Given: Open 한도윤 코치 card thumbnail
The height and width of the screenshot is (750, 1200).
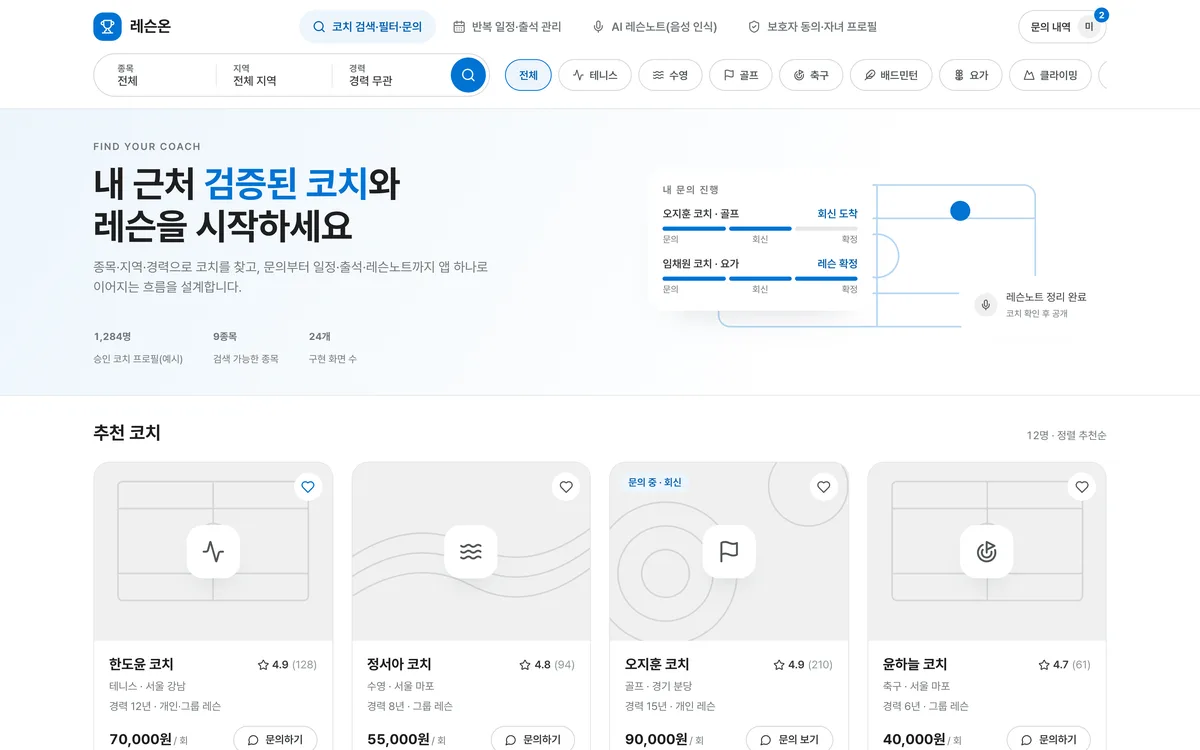Looking at the screenshot, I should click(x=213, y=551).
